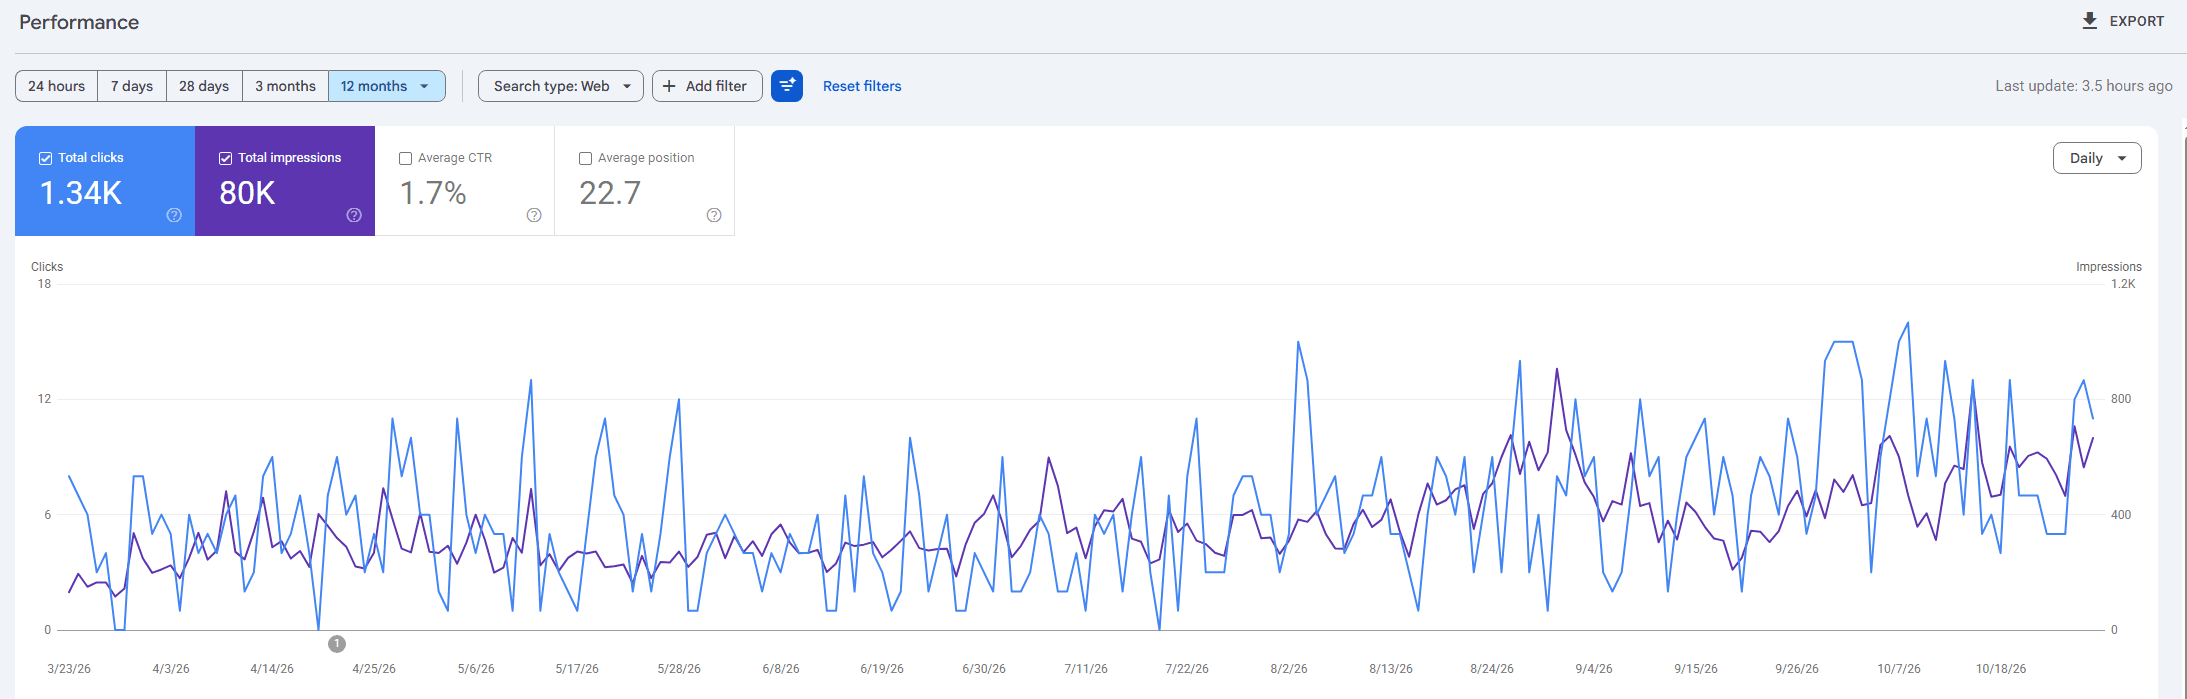Click the 4/25/26 date label
Viewport: 2187px width, 699px height.
coord(374,669)
